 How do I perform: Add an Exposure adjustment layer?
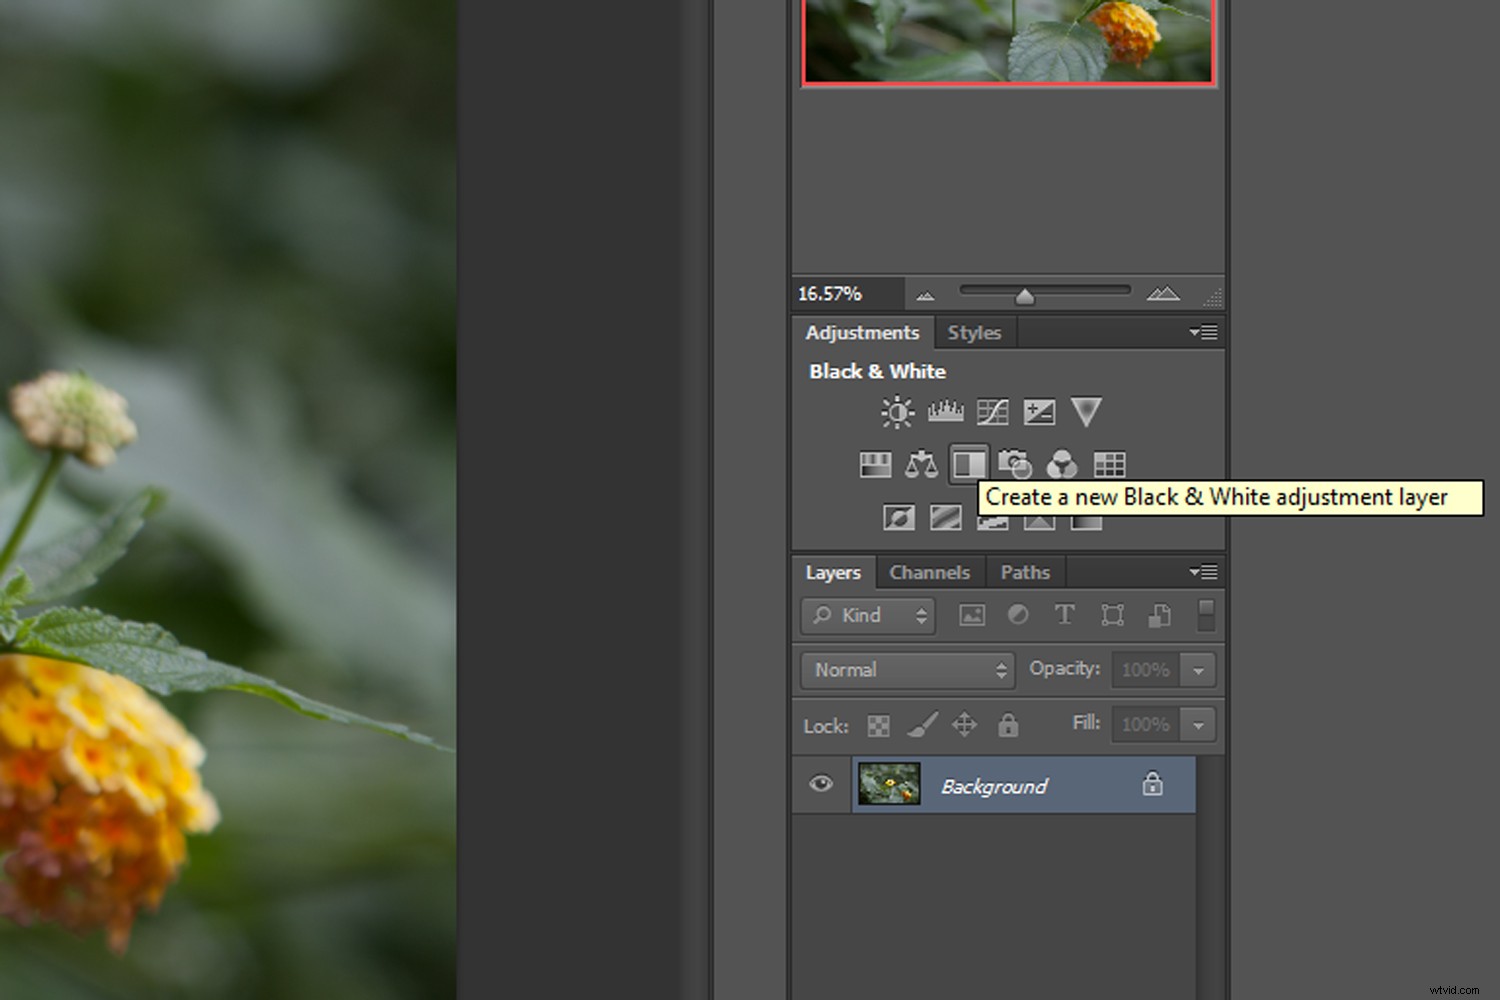(x=1039, y=411)
